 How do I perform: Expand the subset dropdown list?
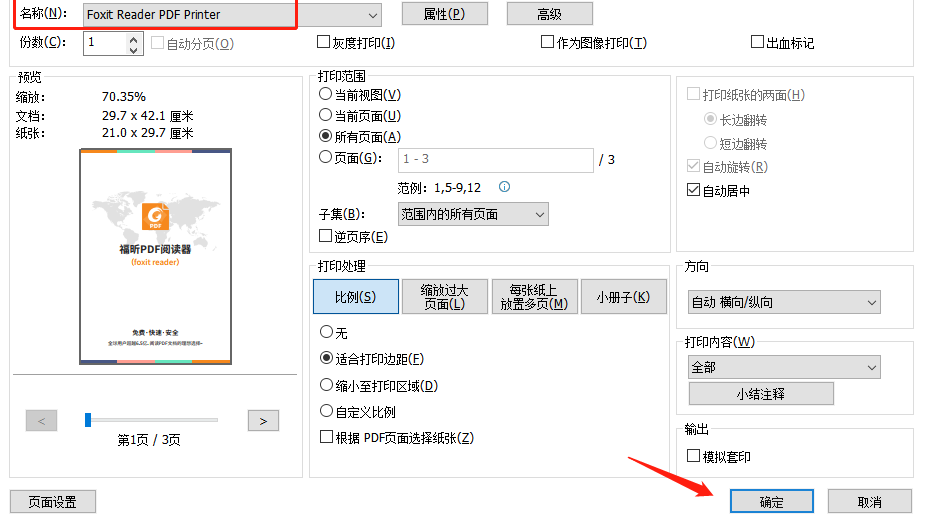pyautogui.click(x=540, y=214)
